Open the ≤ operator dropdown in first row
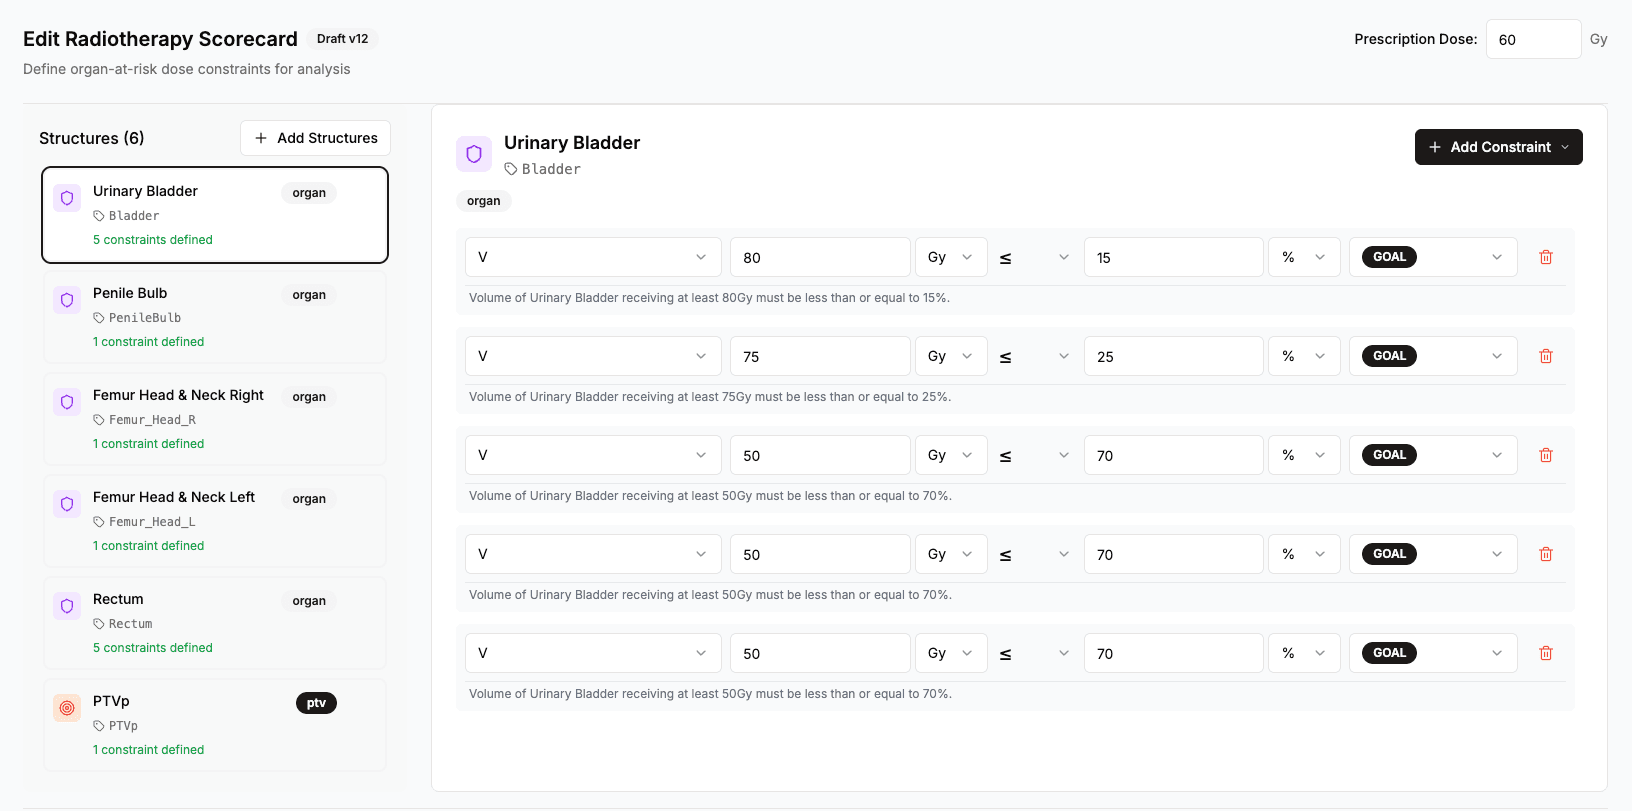This screenshot has height=811, width=1632. pos(1034,257)
